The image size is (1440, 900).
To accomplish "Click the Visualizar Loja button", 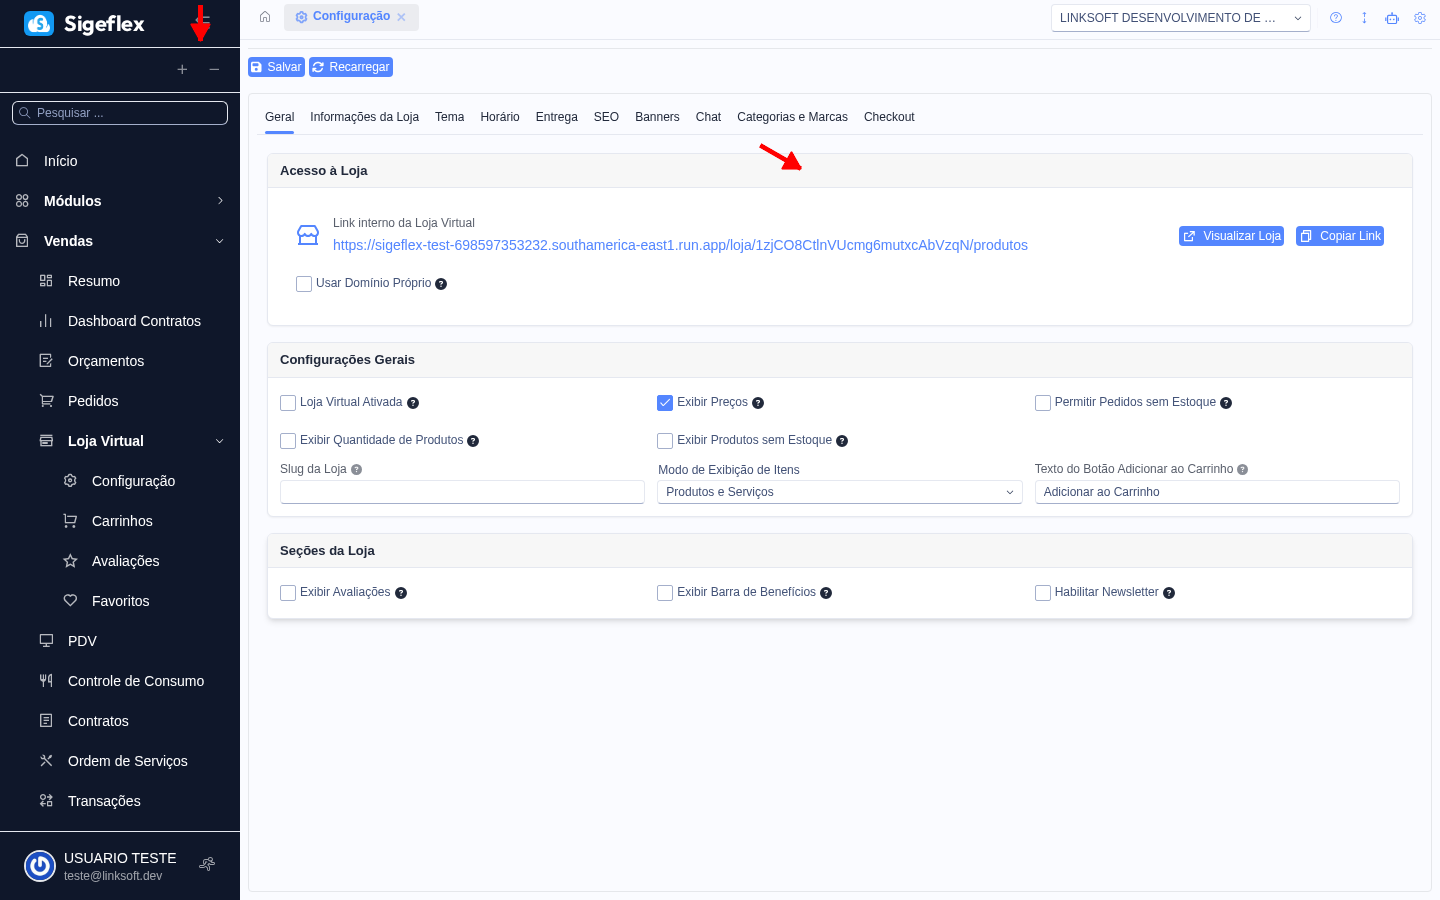I will 1231,236.
